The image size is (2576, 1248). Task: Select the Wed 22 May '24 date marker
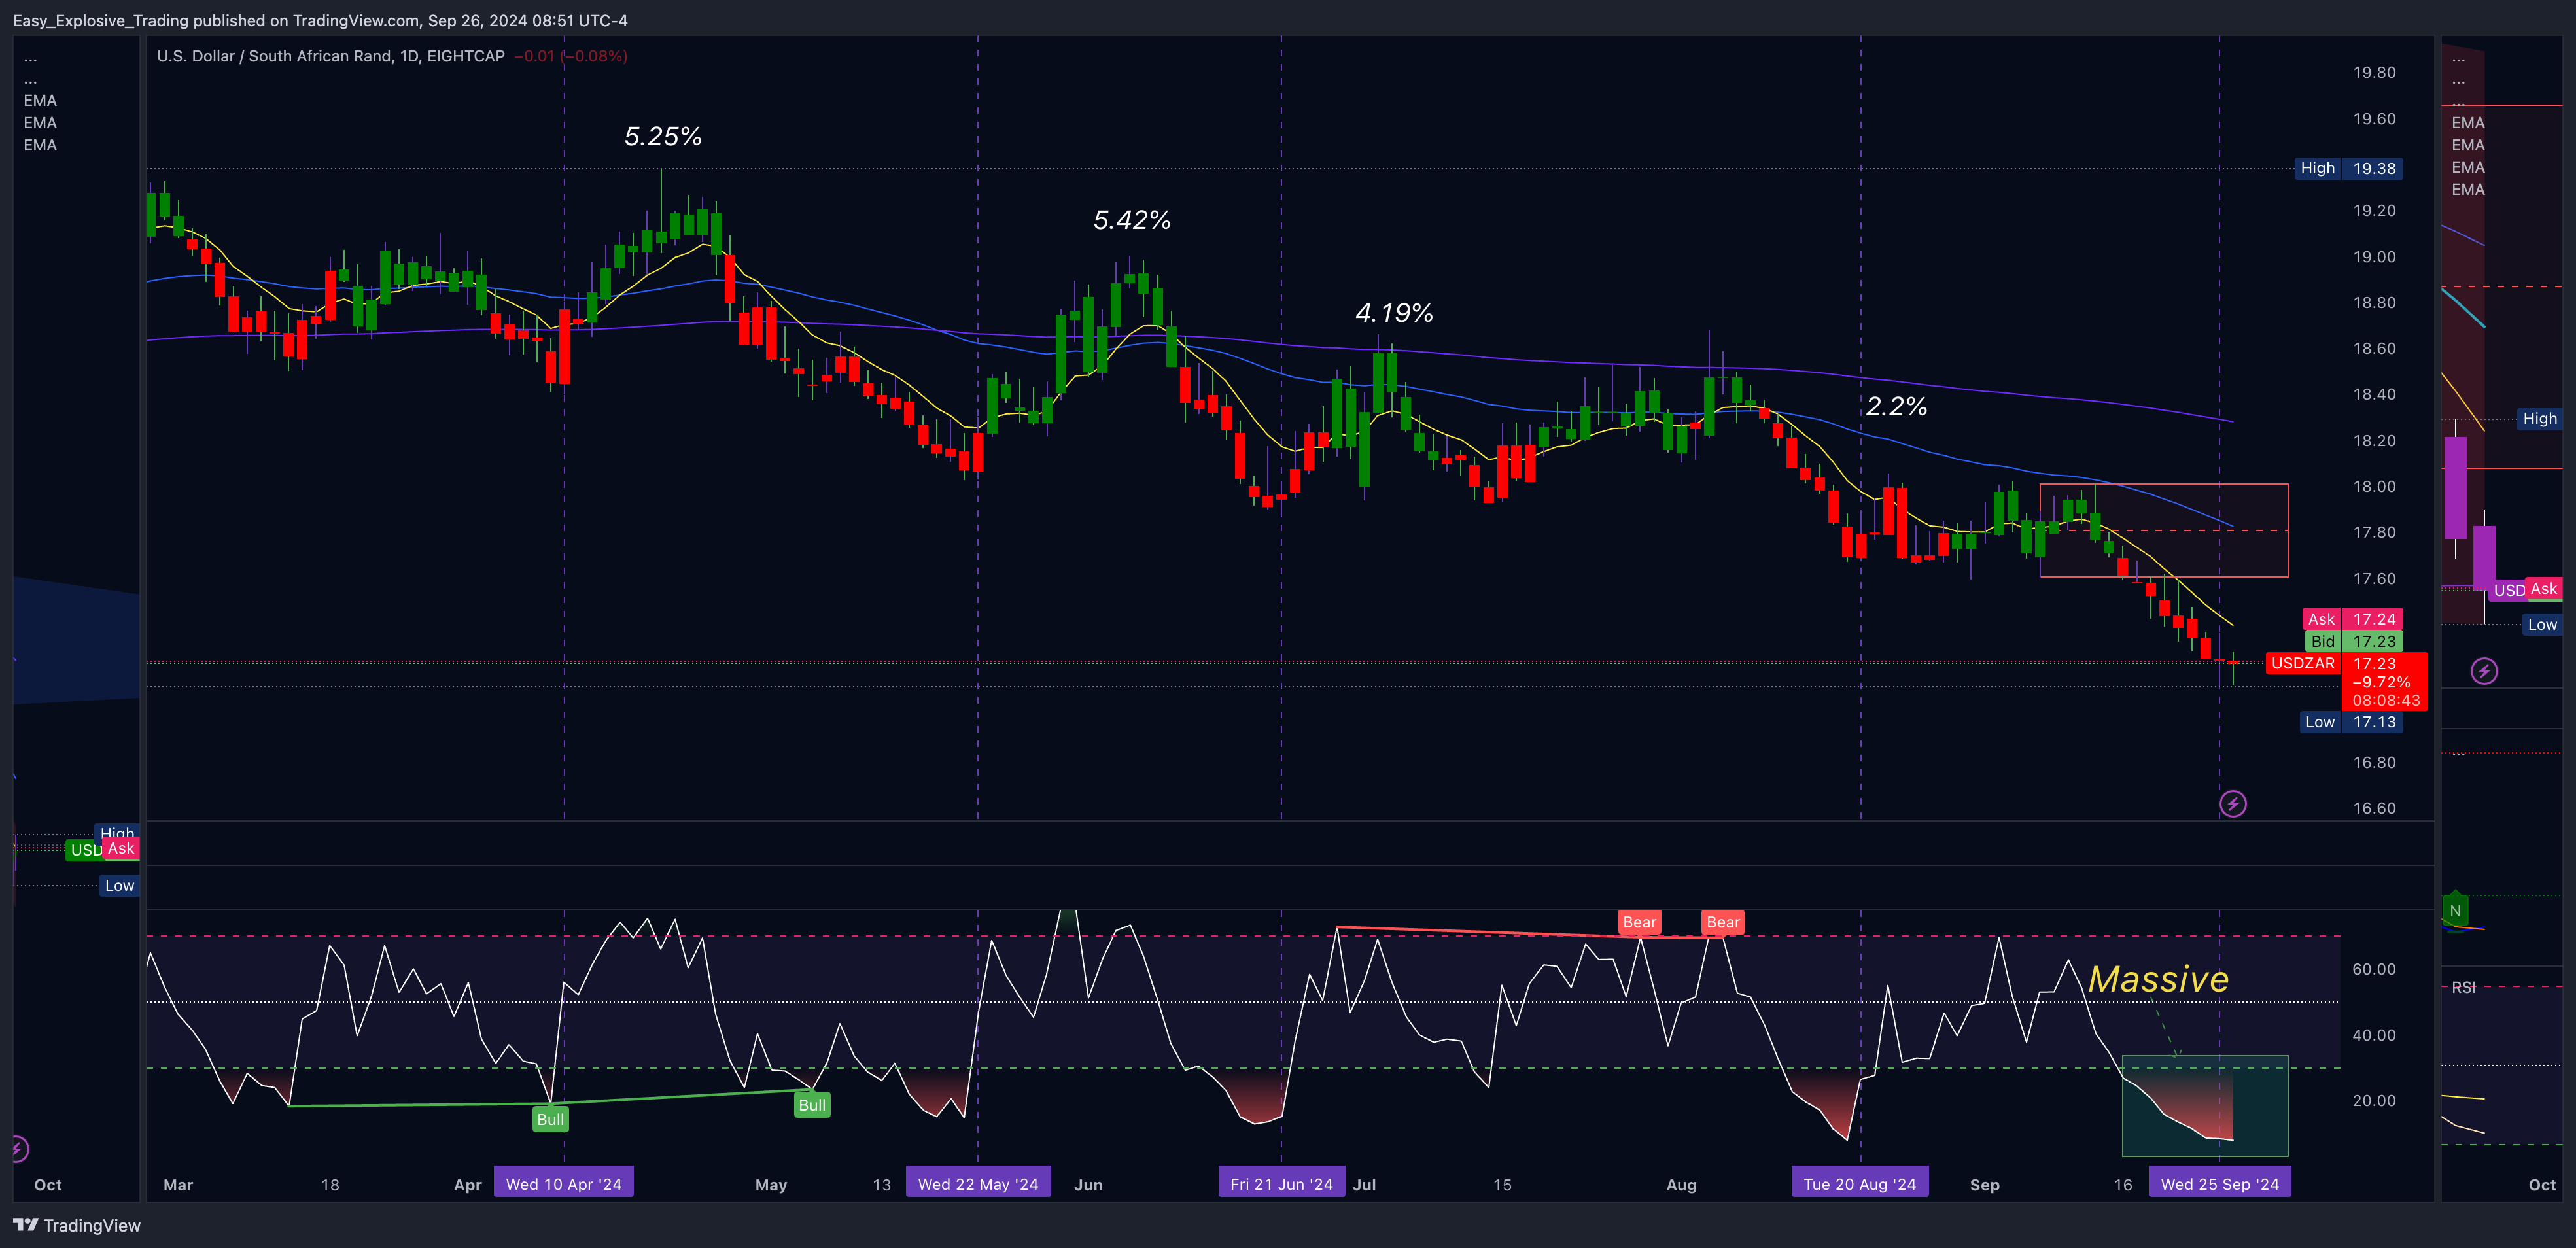(x=978, y=1184)
